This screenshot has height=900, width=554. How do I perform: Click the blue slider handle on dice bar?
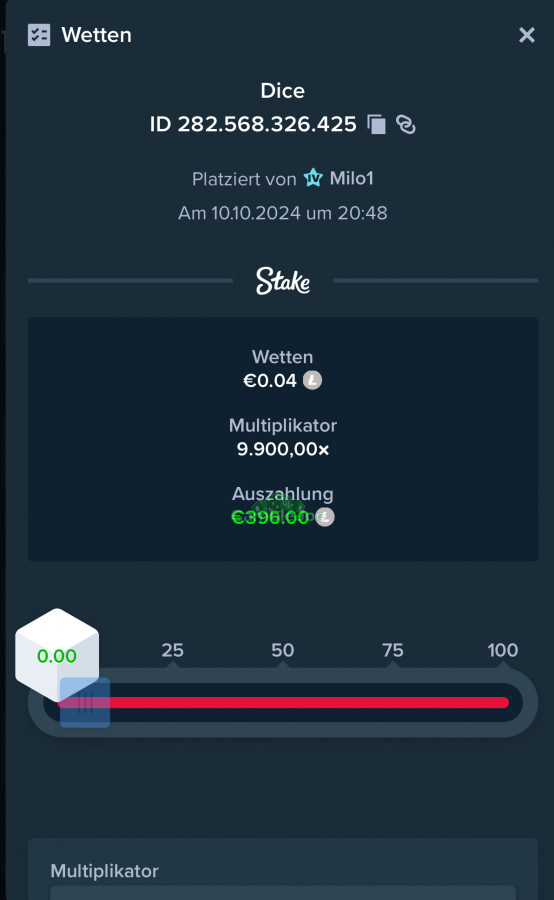click(x=85, y=703)
